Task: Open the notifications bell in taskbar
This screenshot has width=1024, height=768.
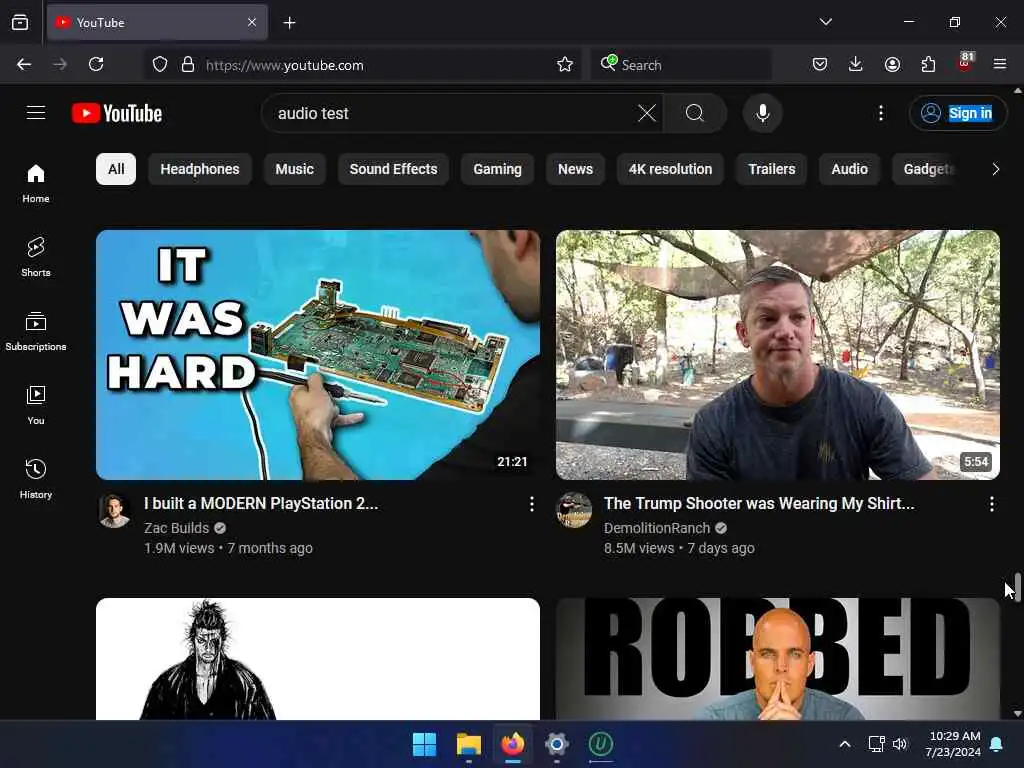Action: pyautogui.click(x=997, y=744)
